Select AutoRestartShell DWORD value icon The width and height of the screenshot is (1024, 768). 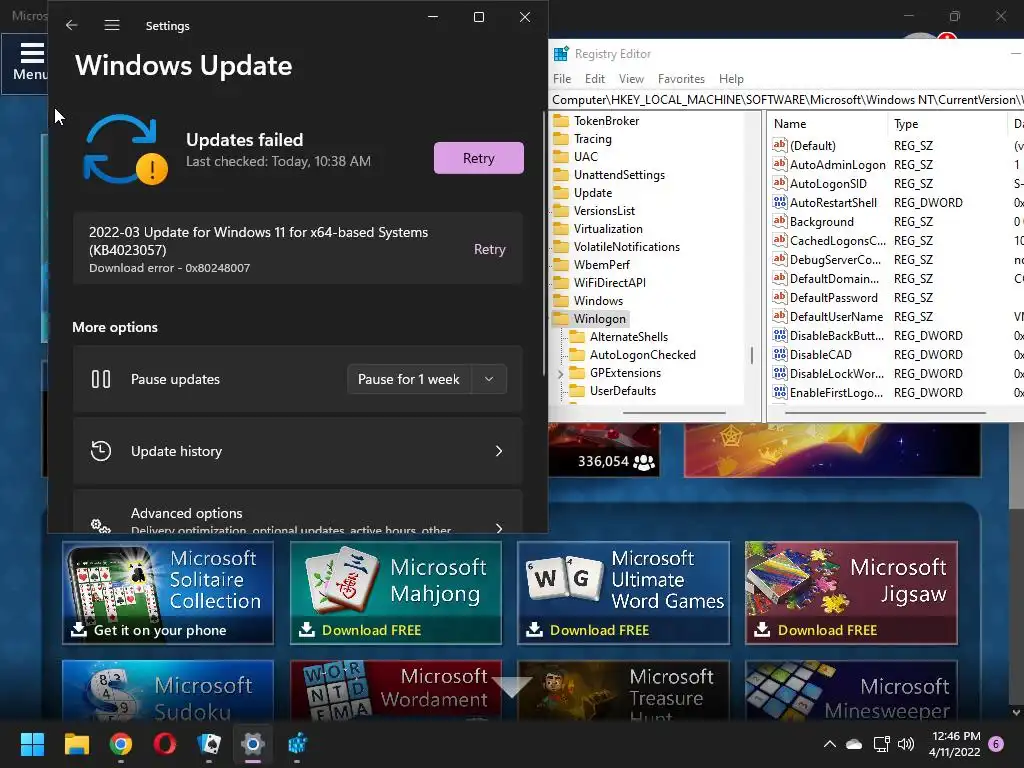779,202
